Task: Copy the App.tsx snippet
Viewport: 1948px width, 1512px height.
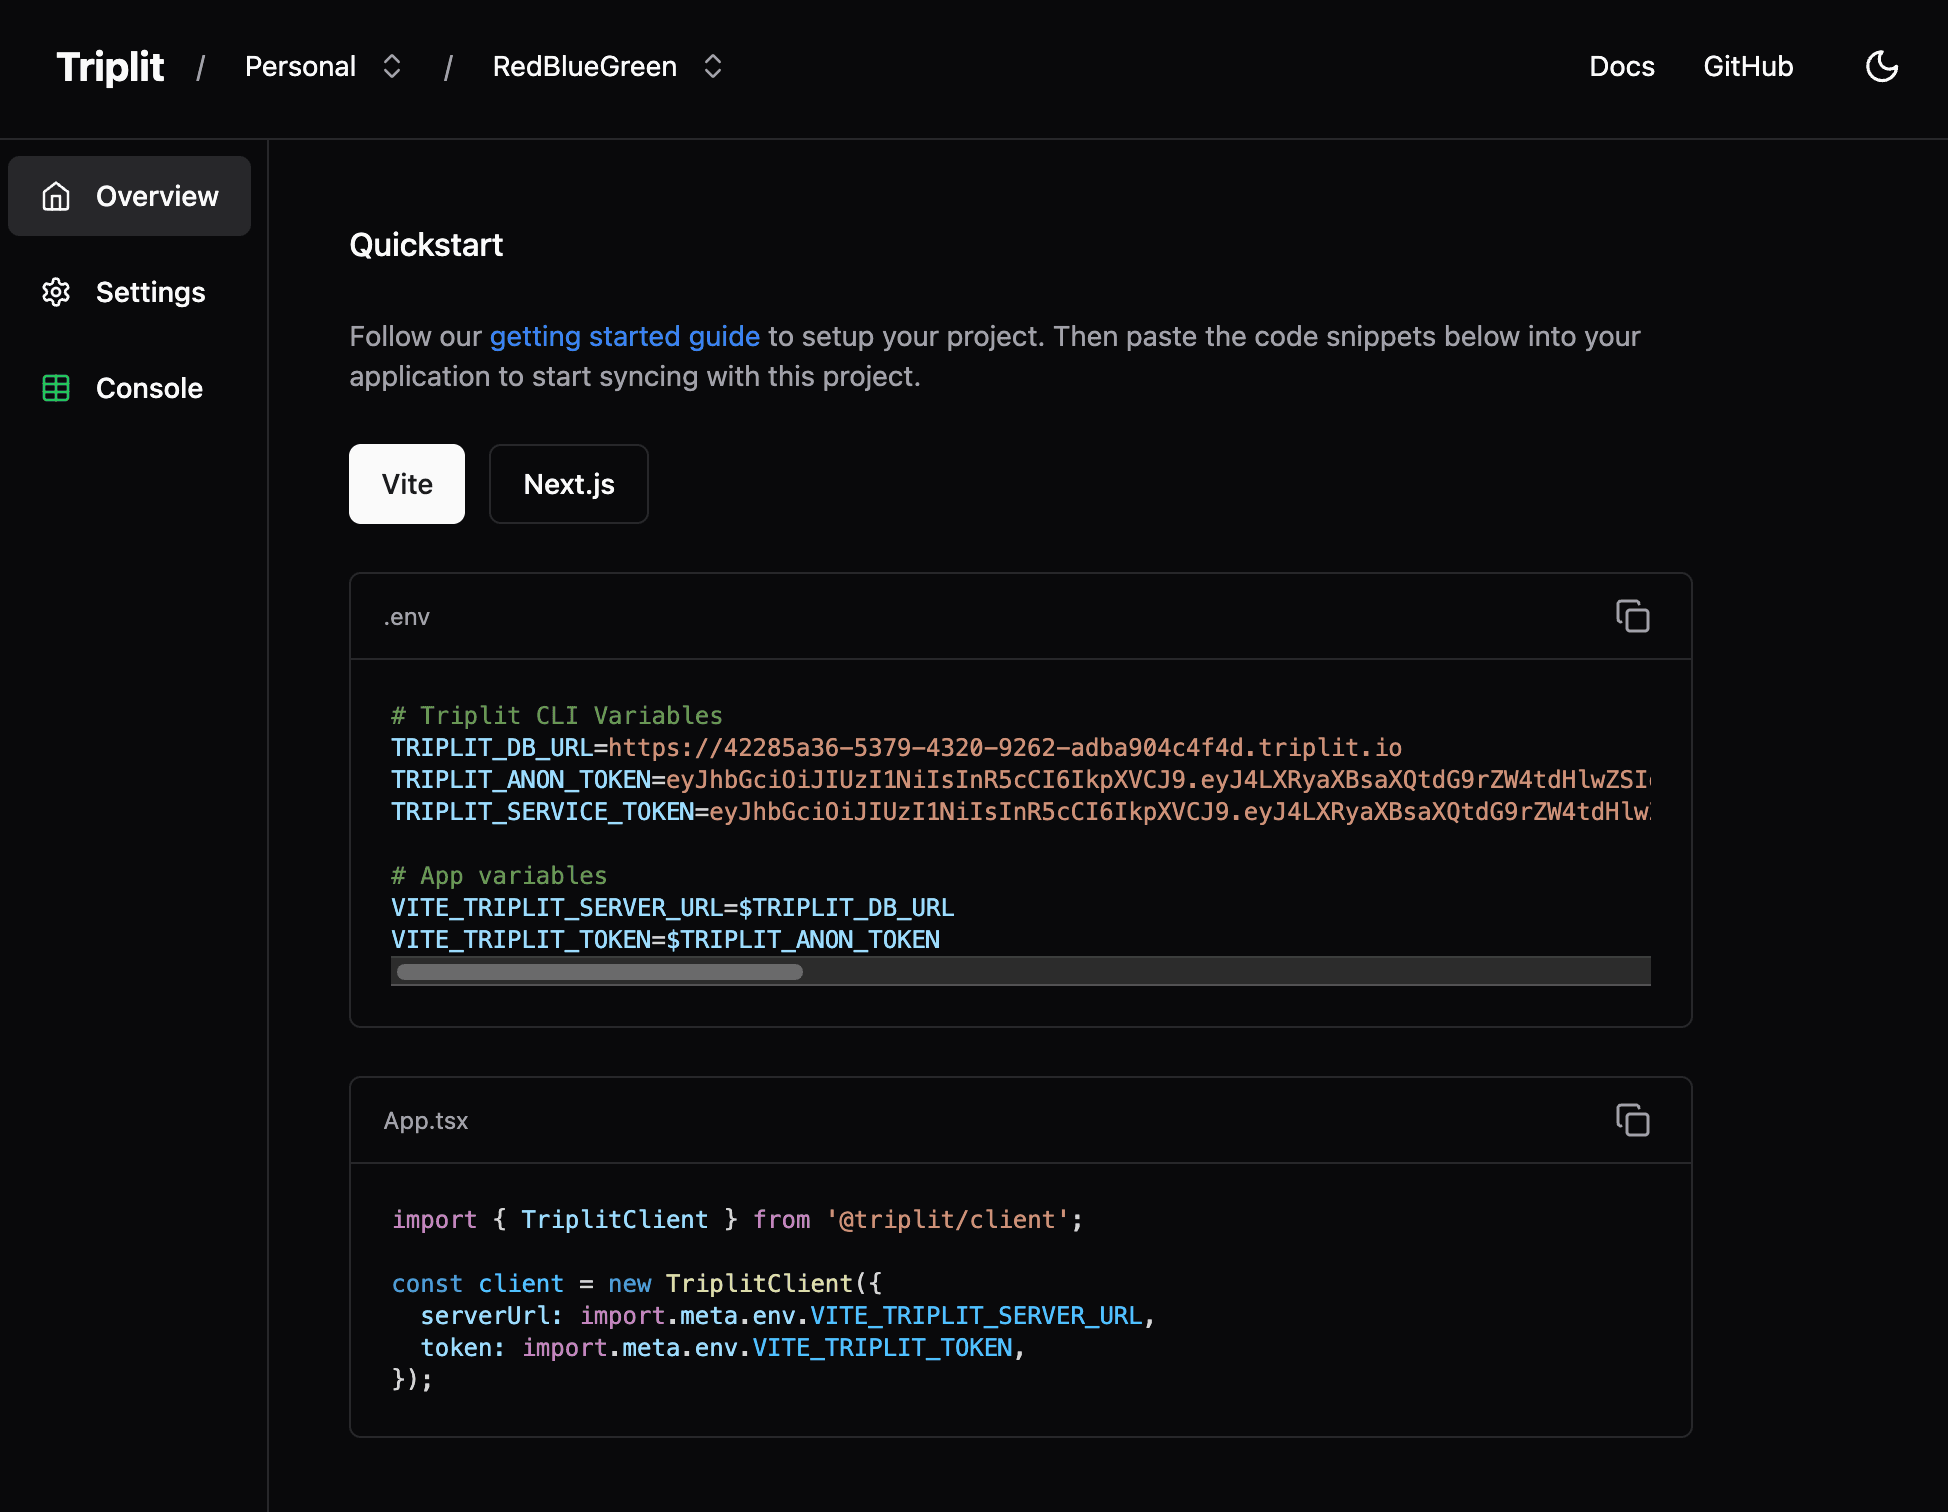Action: click(x=1632, y=1120)
